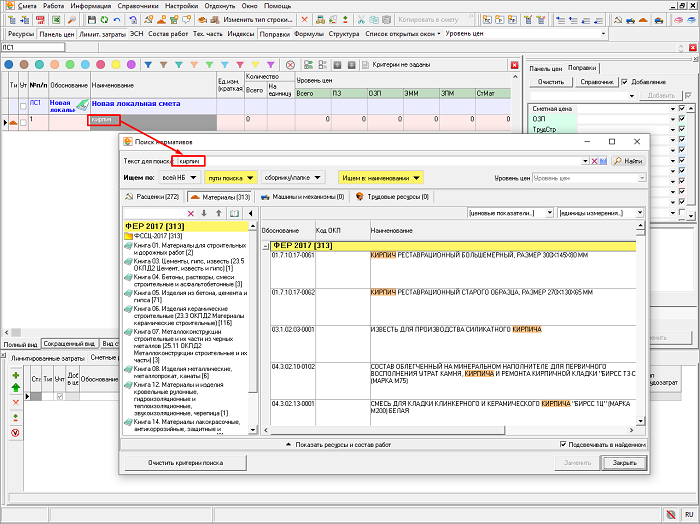Open the 'Справочники' menu
This screenshot has height=524, width=700.
(x=138, y=6)
